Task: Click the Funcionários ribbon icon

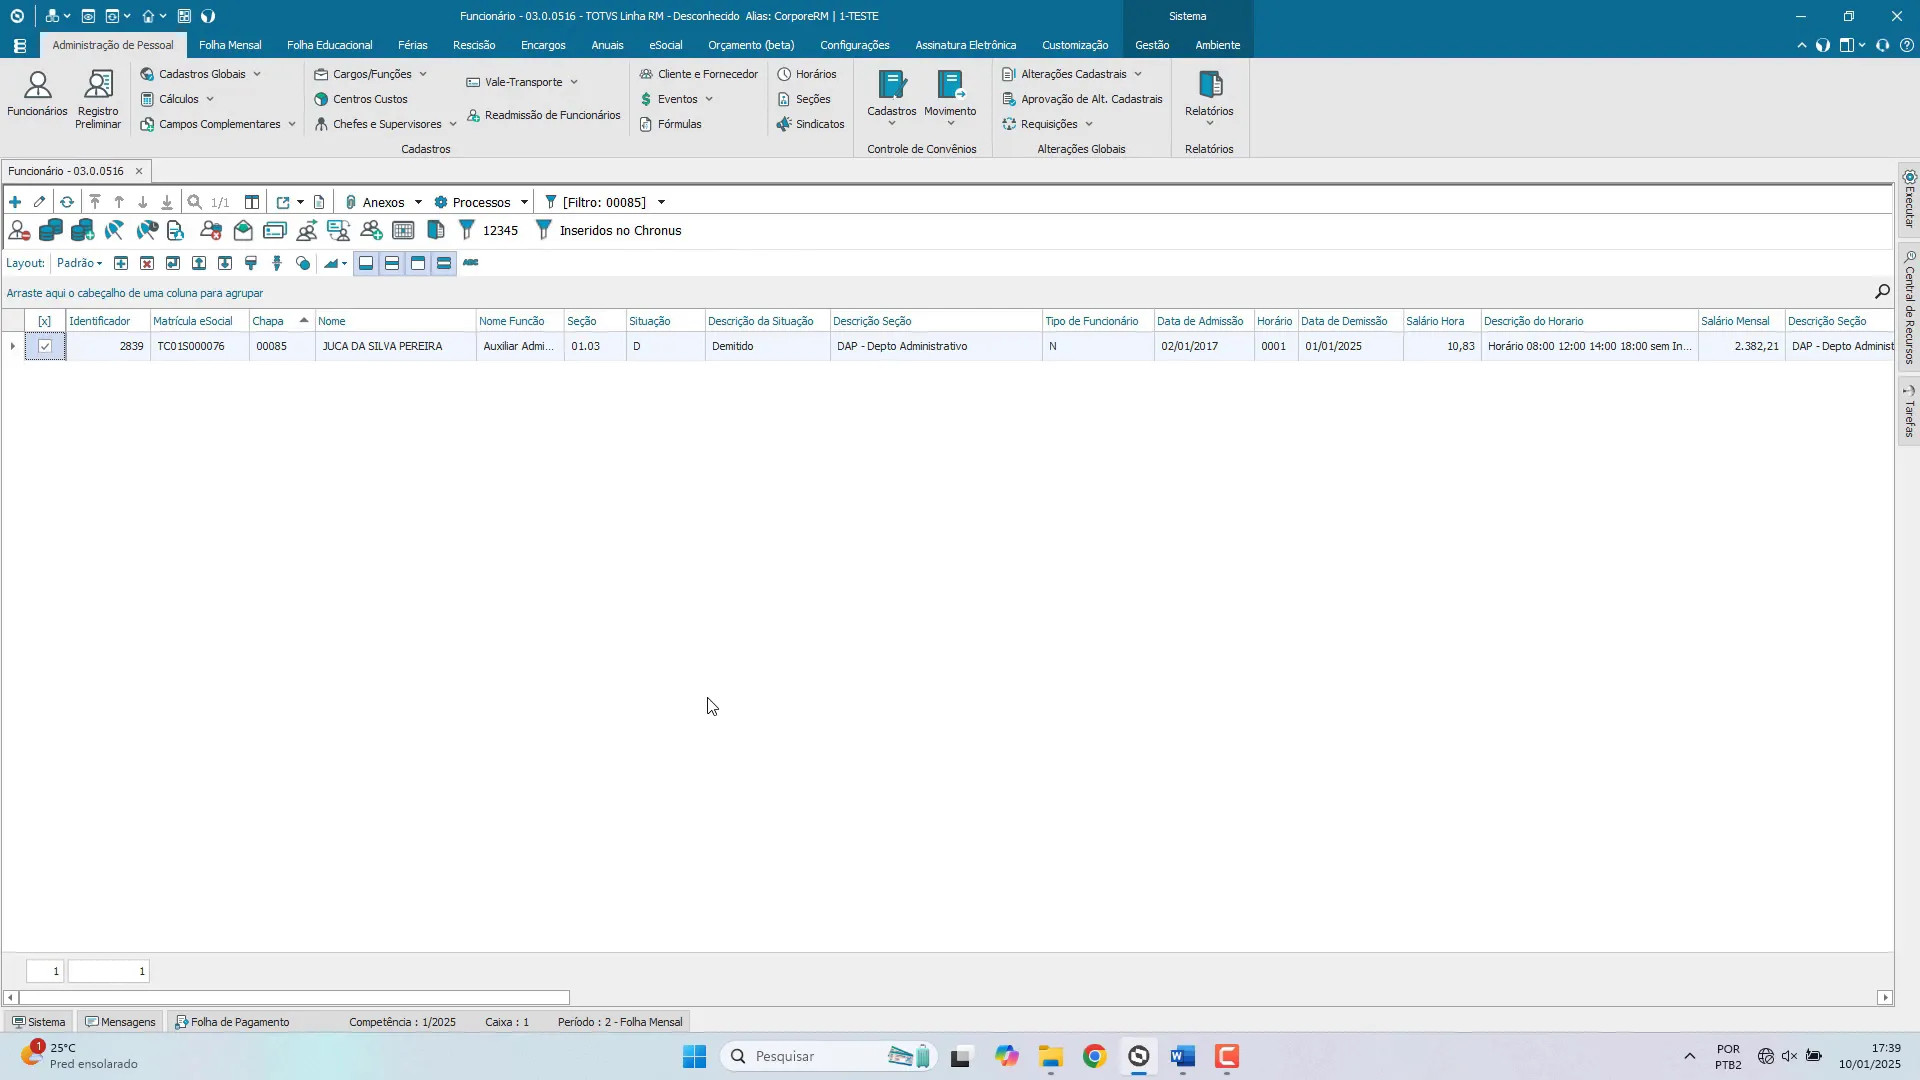Action: click(37, 94)
